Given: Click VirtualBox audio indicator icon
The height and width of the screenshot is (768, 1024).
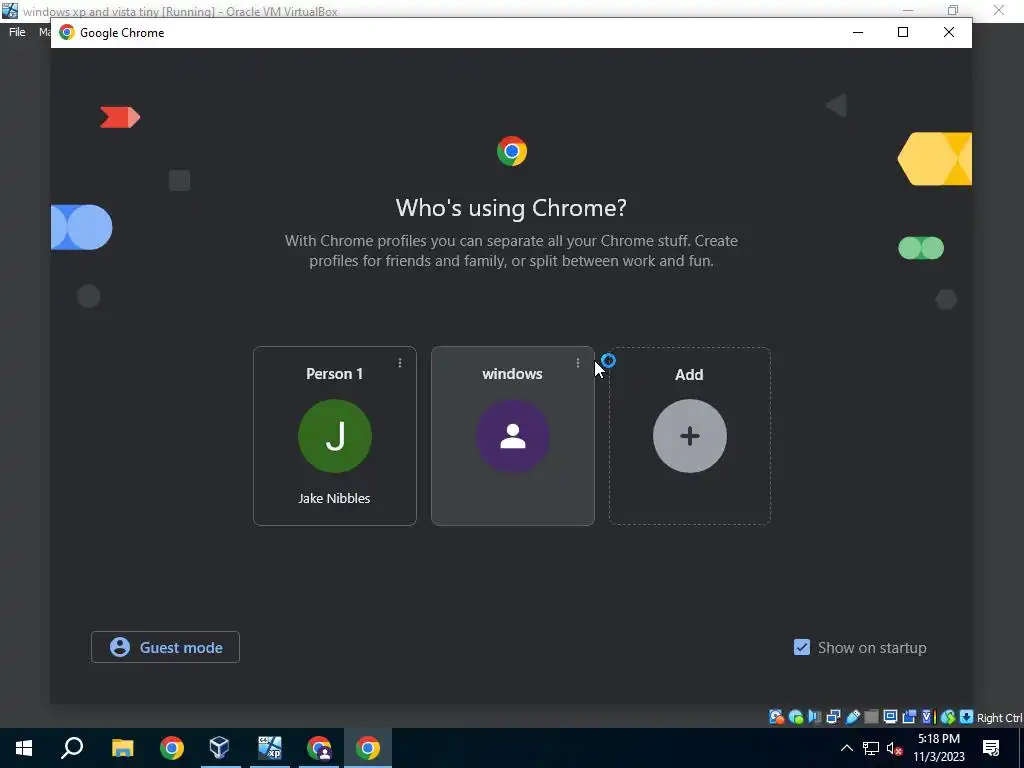Looking at the screenshot, I should [x=814, y=717].
